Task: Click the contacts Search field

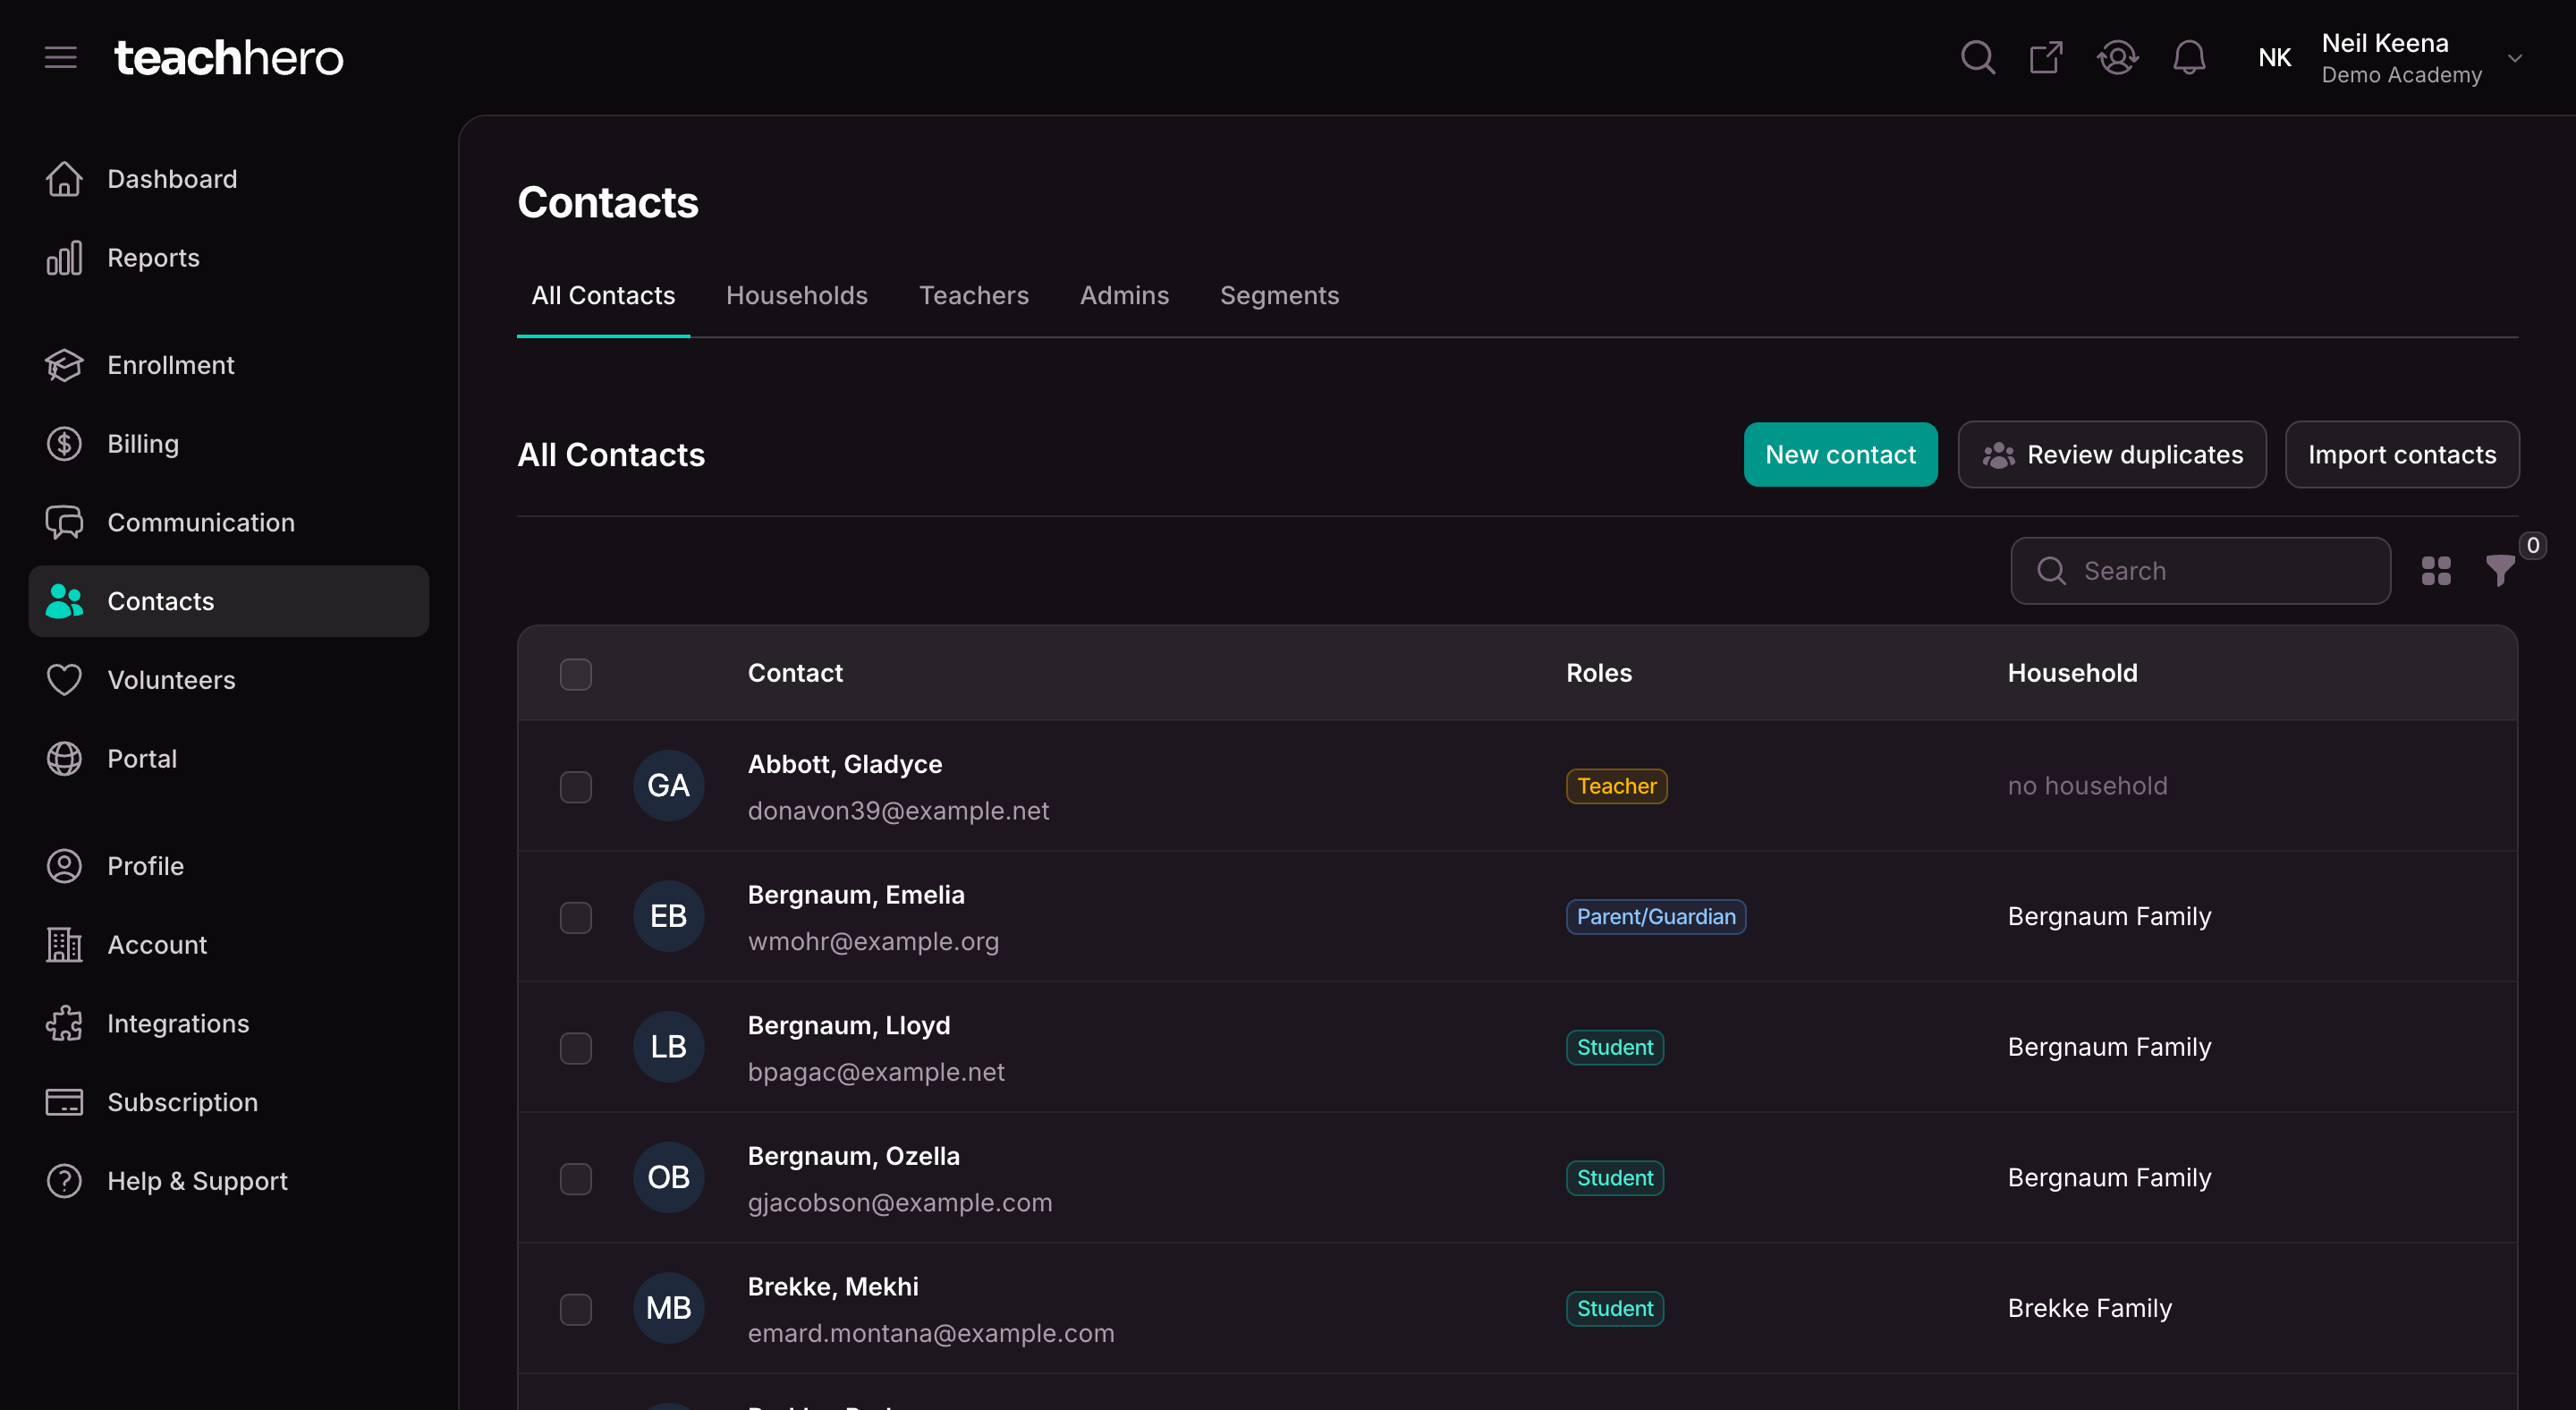Action: [x=2200, y=571]
